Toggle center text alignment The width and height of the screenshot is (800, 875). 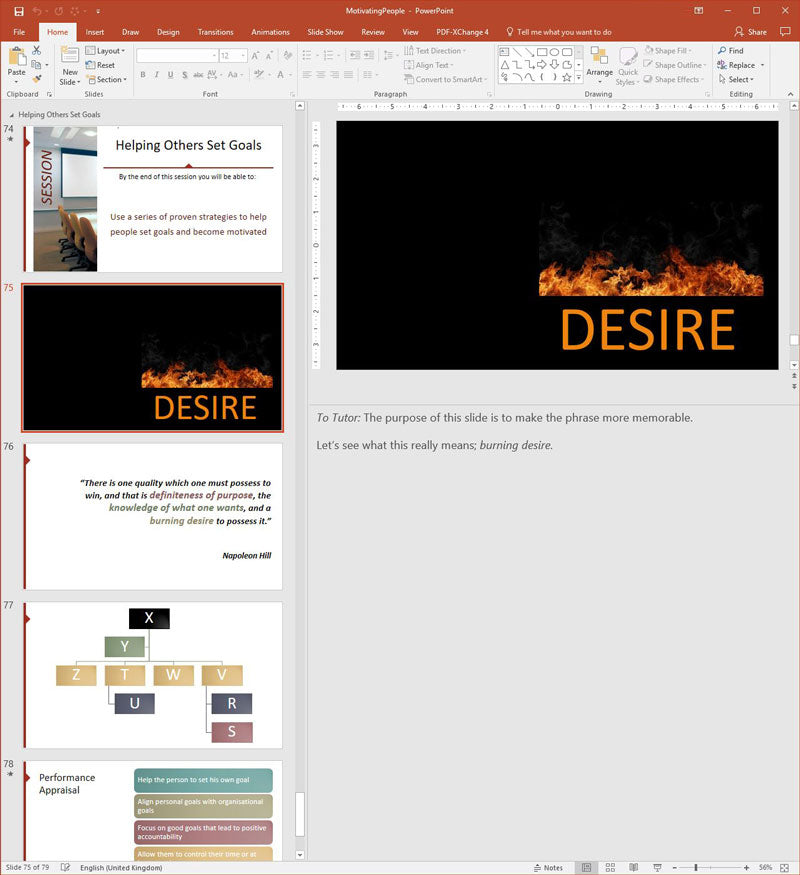[321, 74]
